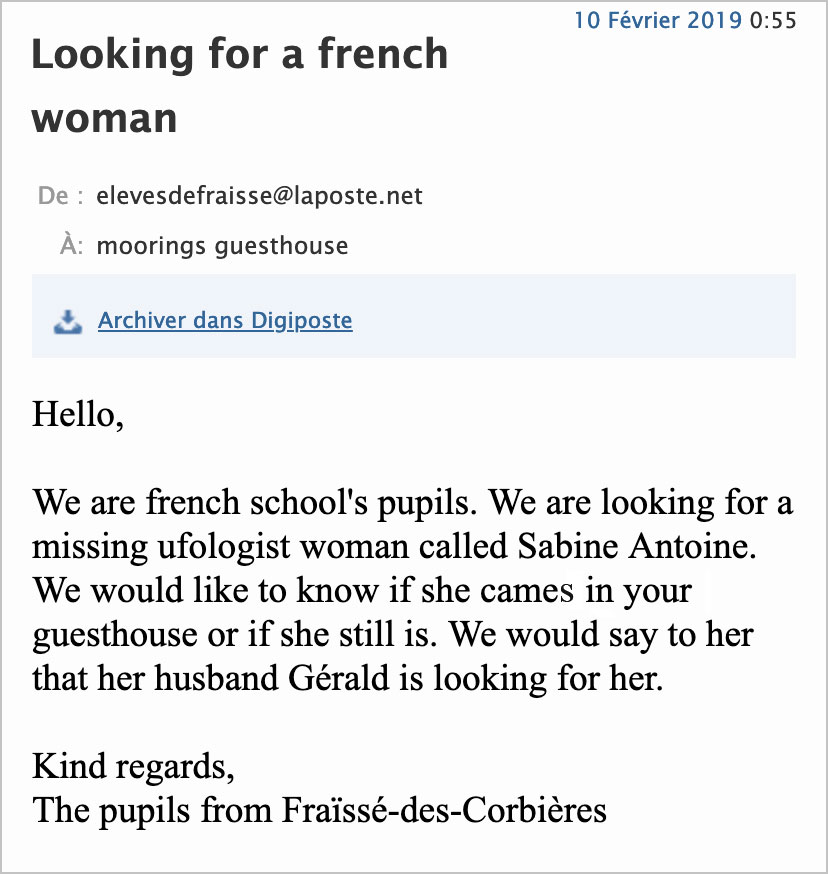This screenshot has width=828, height=874.
Task: Select the subject Looking for a french
Action: tap(240, 54)
